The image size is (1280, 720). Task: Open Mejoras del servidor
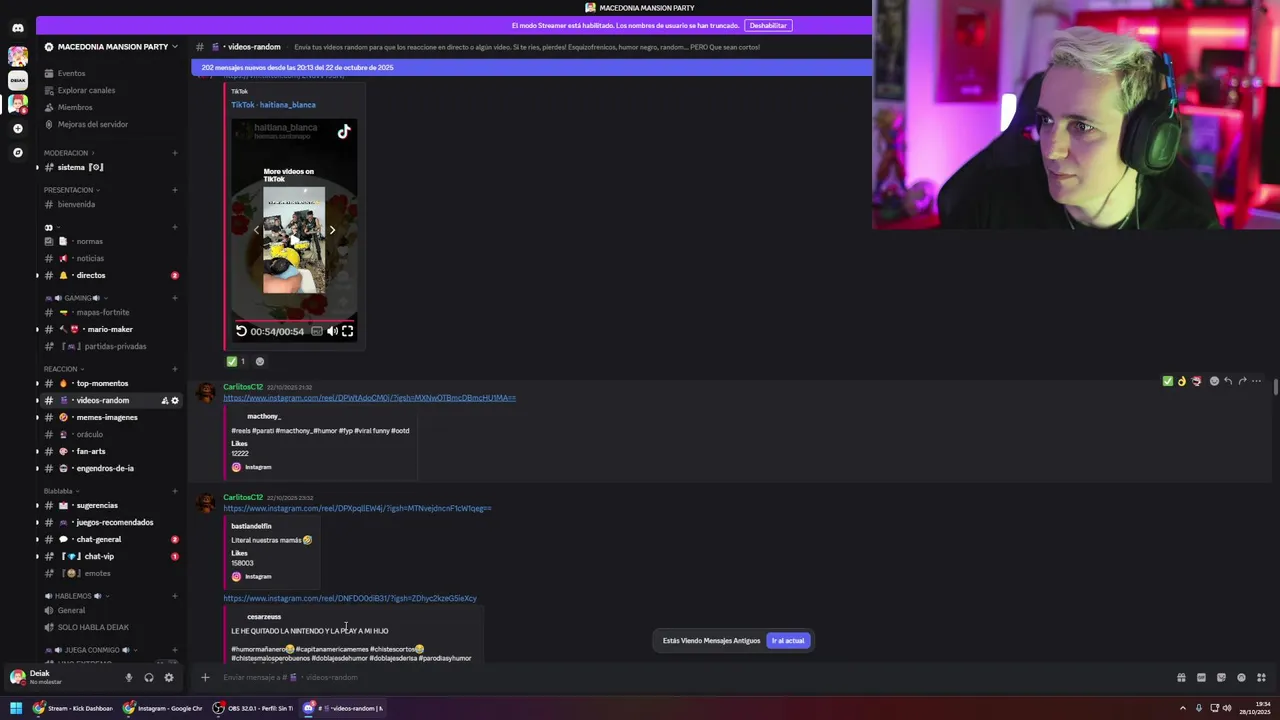click(93, 124)
